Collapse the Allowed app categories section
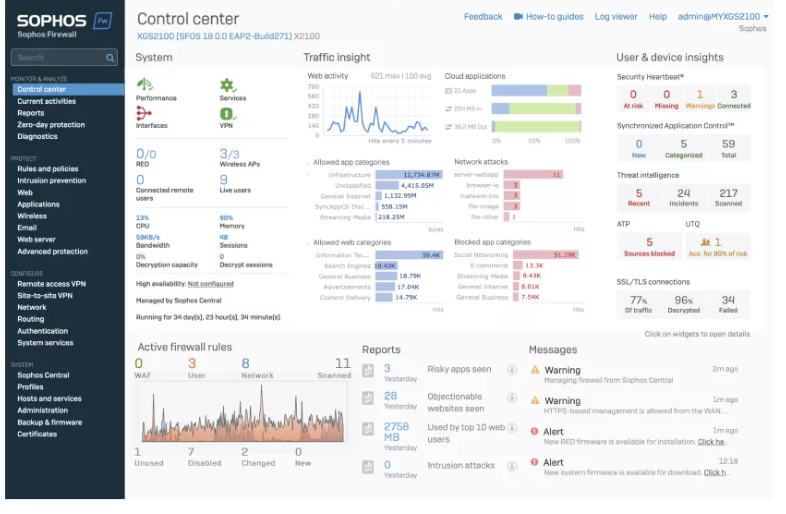 tap(308, 161)
